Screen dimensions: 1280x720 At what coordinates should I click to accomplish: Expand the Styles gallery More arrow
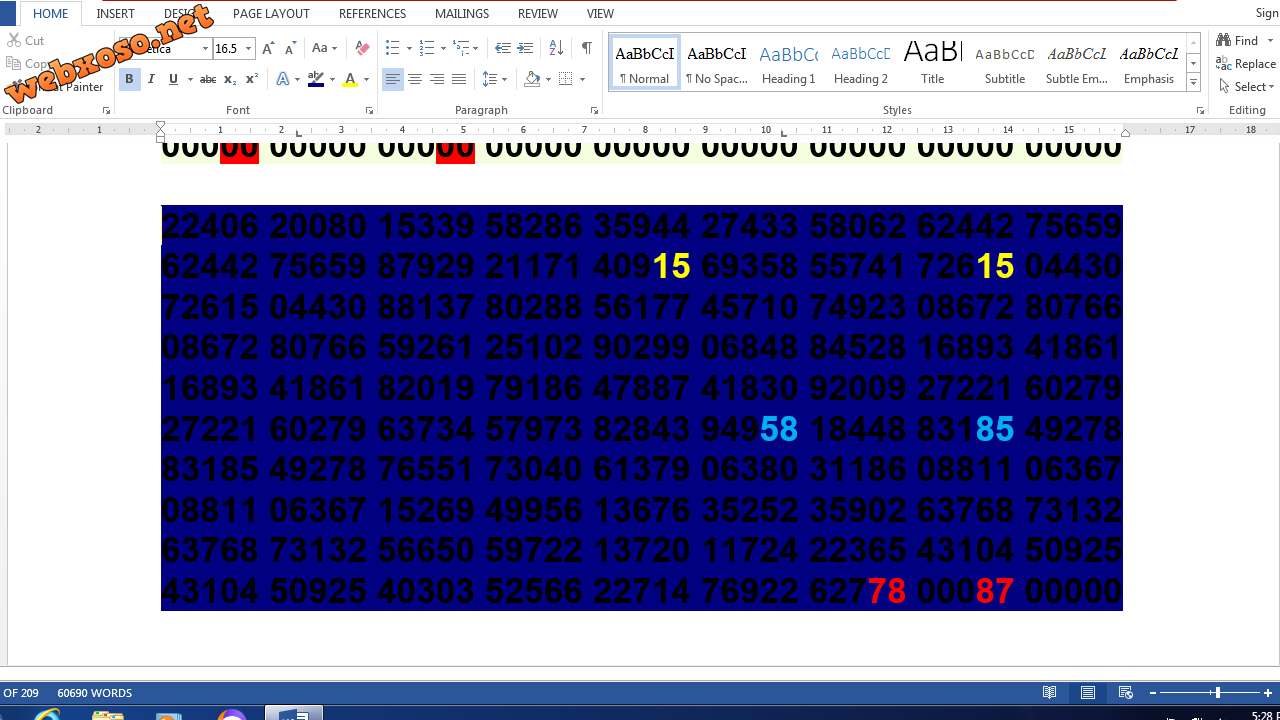coord(1193,83)
